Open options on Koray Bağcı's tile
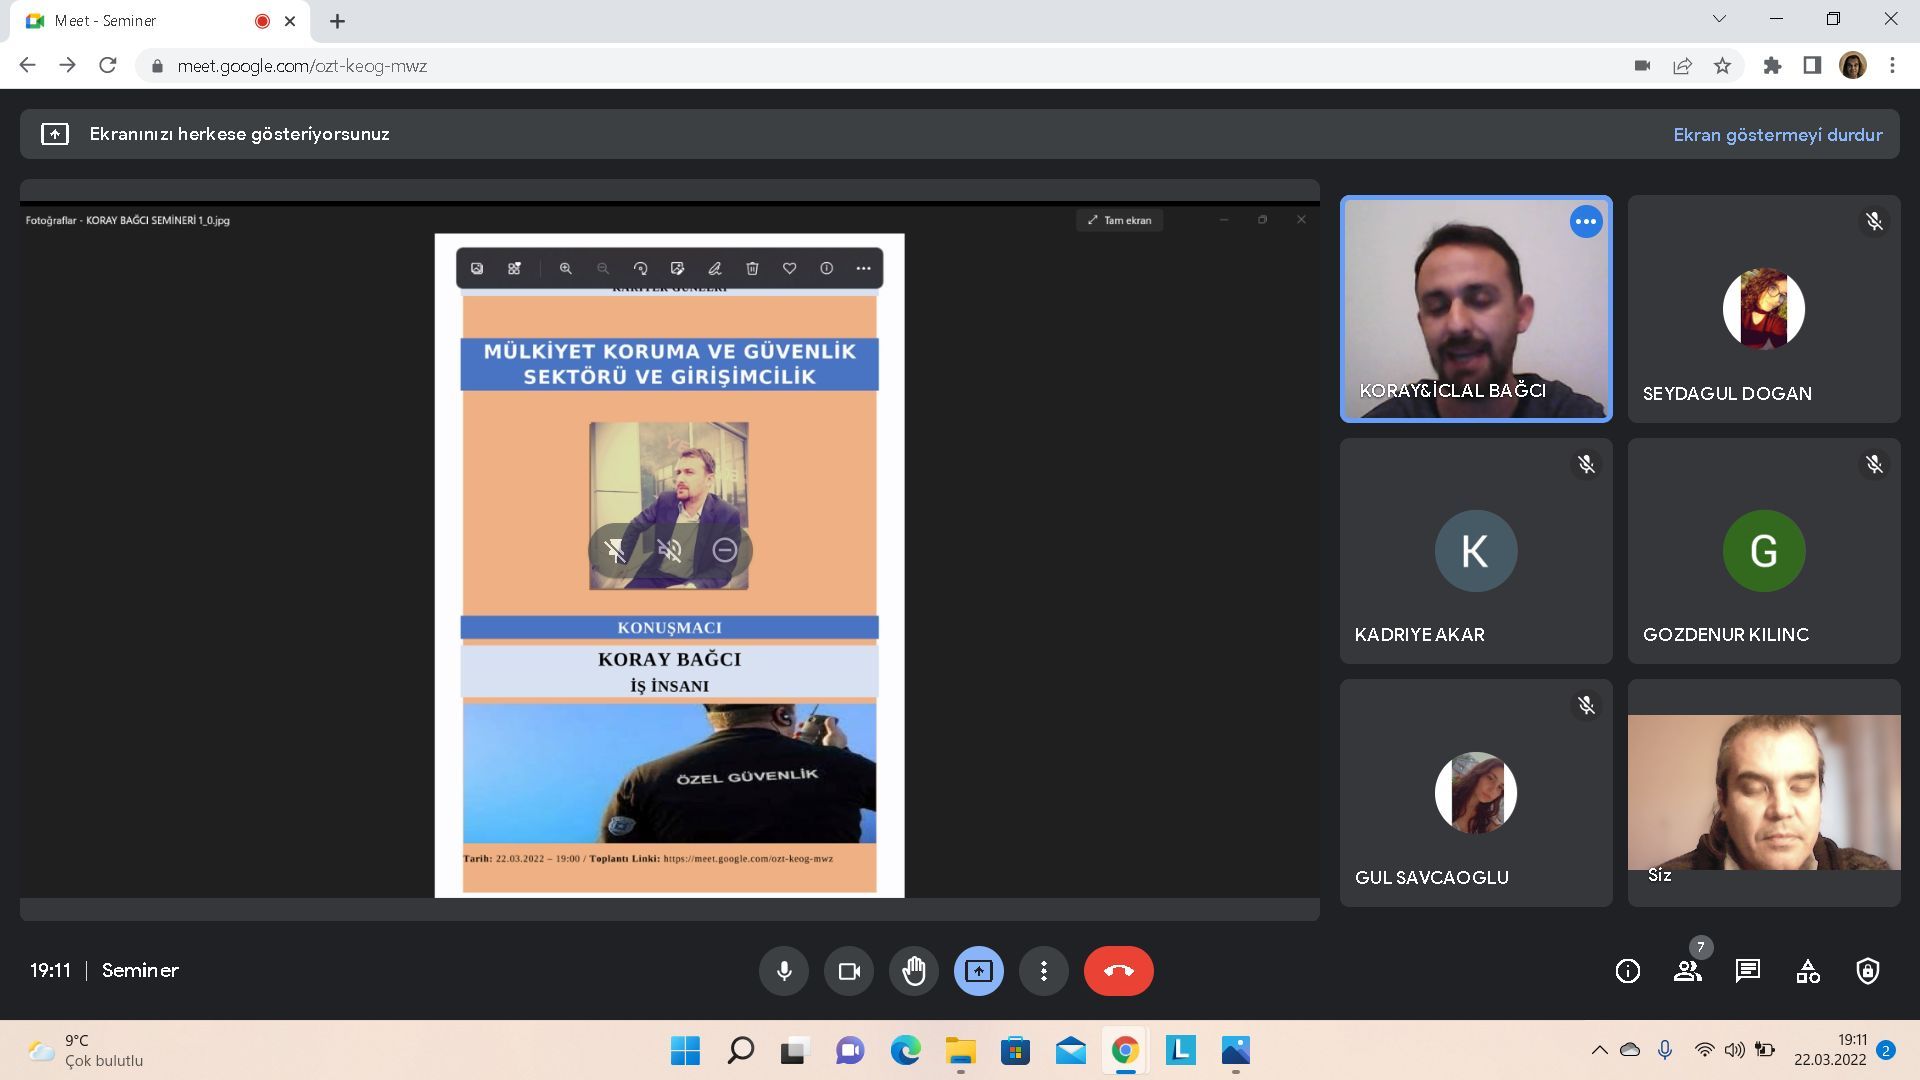The width and height of the screenshot is (1920, 1080). 1585,222
